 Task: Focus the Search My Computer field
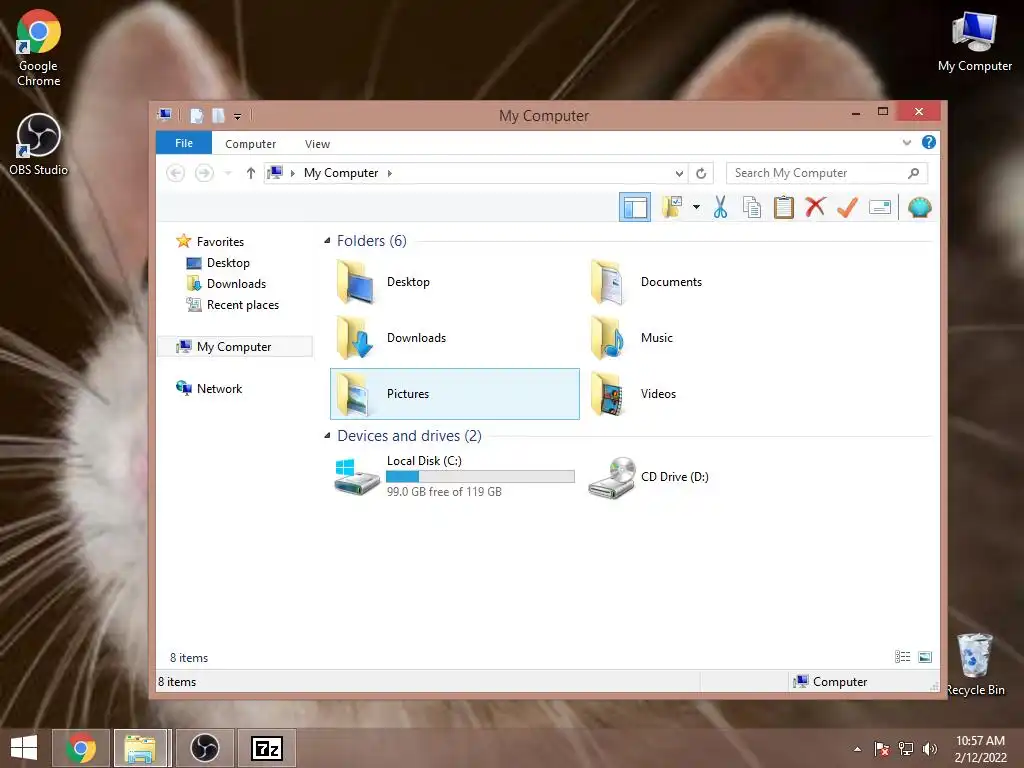(827, 173)
